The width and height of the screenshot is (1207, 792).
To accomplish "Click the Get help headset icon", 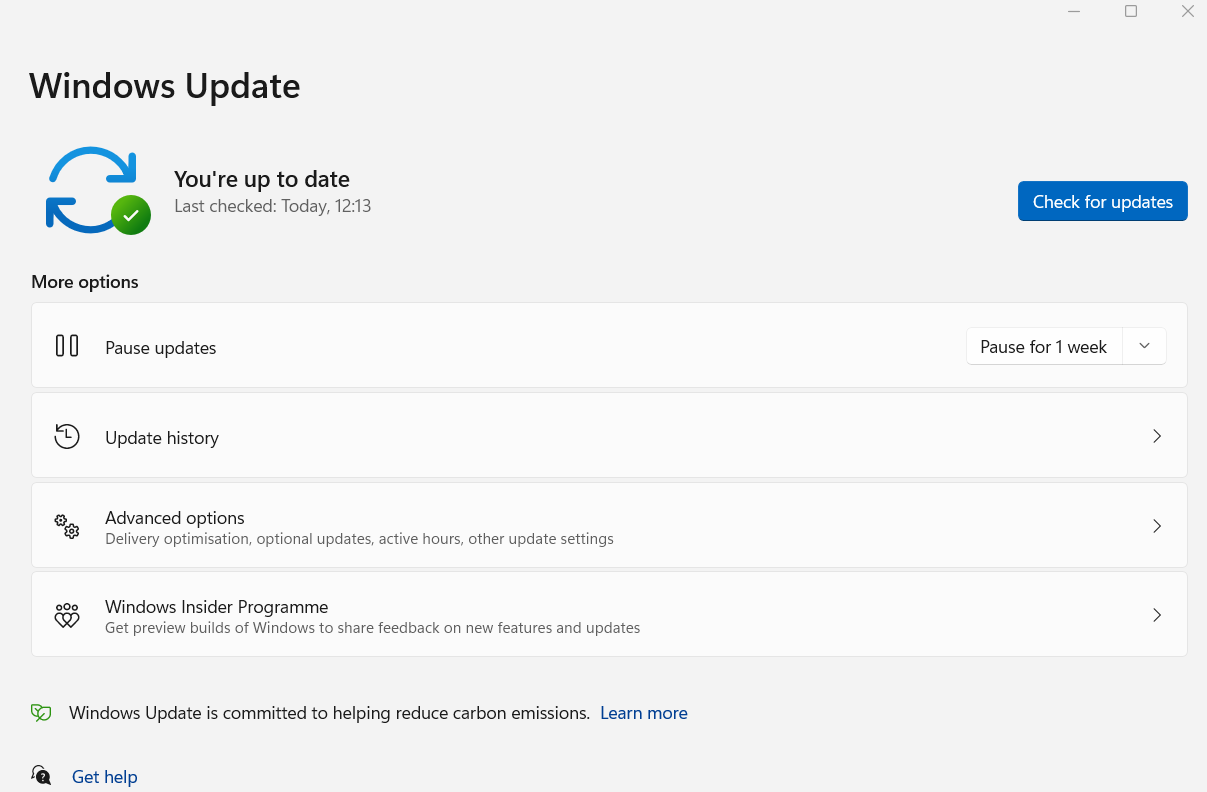I will click(x=40, y=775).
